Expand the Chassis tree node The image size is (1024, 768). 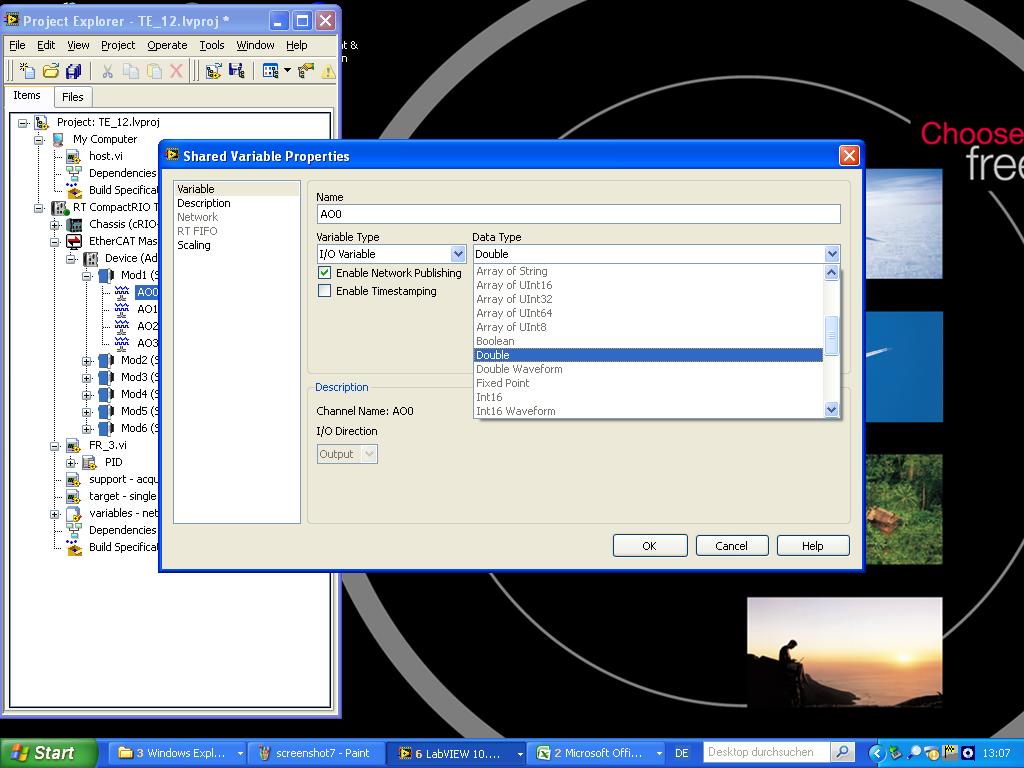pyautogui.click(x=56, y=225)
